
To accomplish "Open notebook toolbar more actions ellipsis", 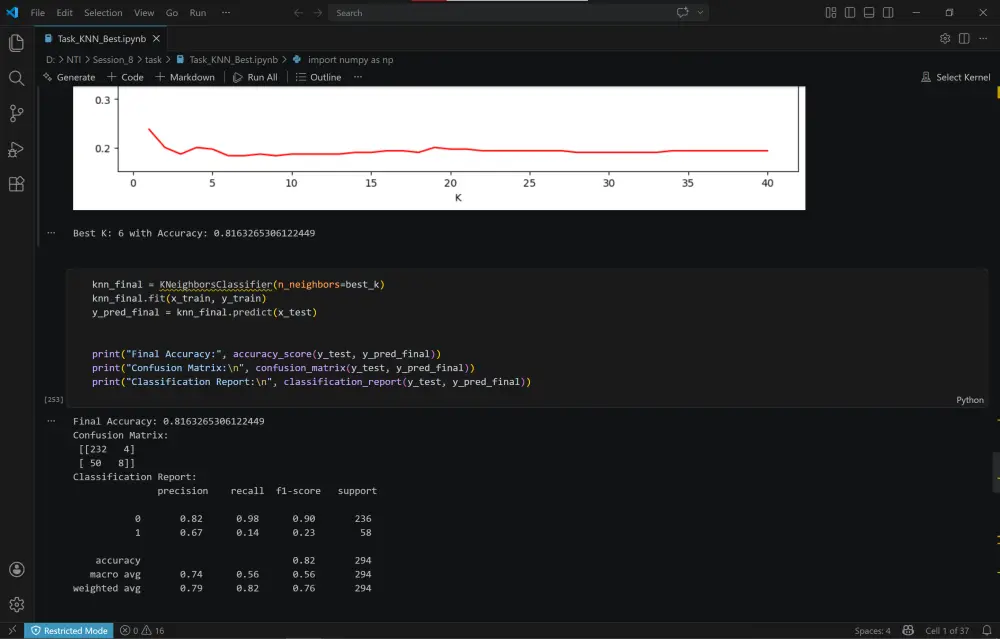I will click(358, 77).
